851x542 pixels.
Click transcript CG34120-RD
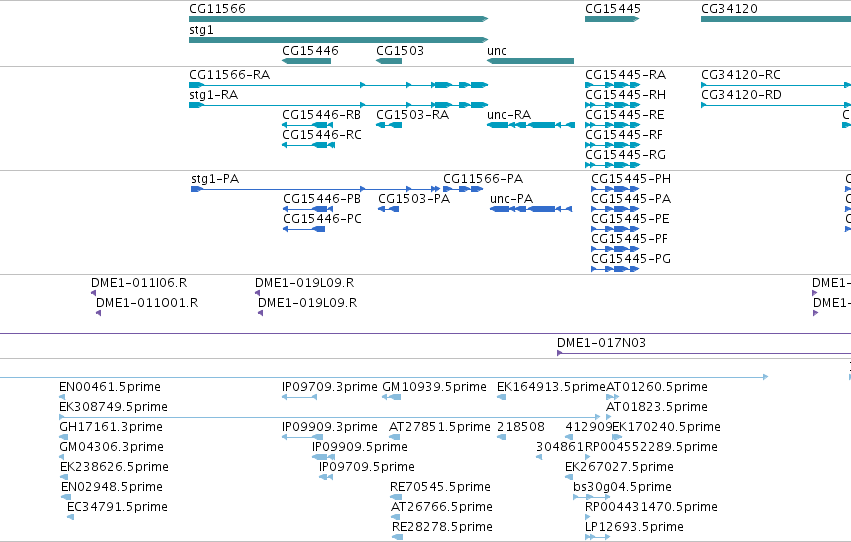(x=776, y=105)
